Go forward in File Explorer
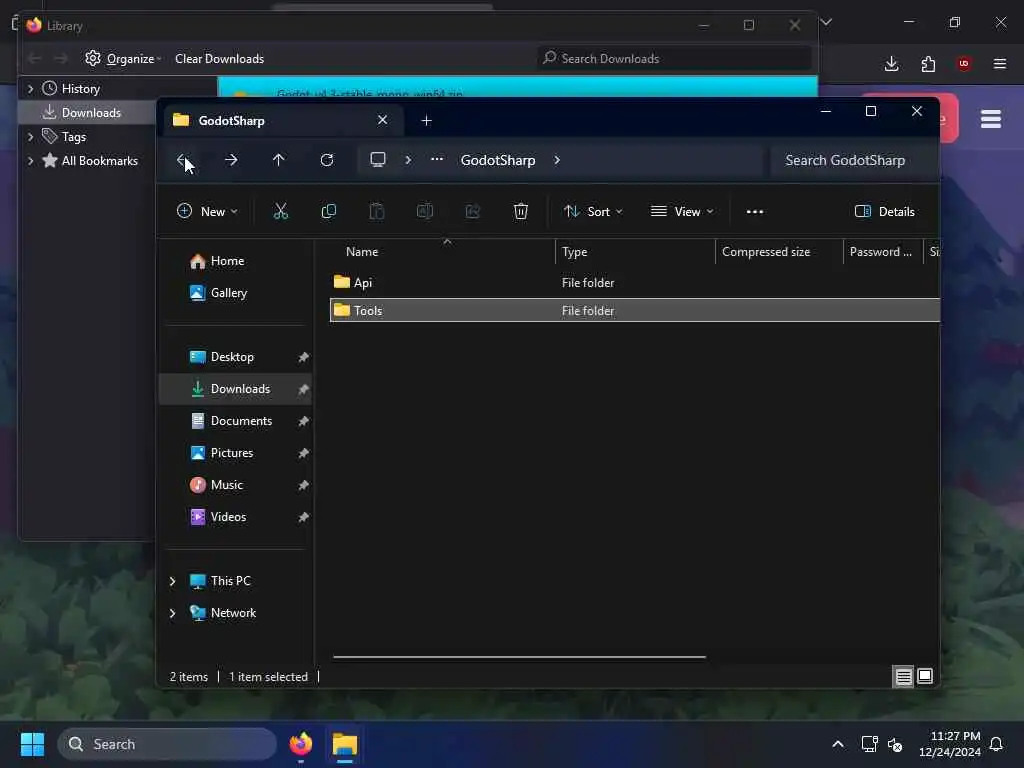1024x768 pixels. pyautogui.click(x=231, y=160)
